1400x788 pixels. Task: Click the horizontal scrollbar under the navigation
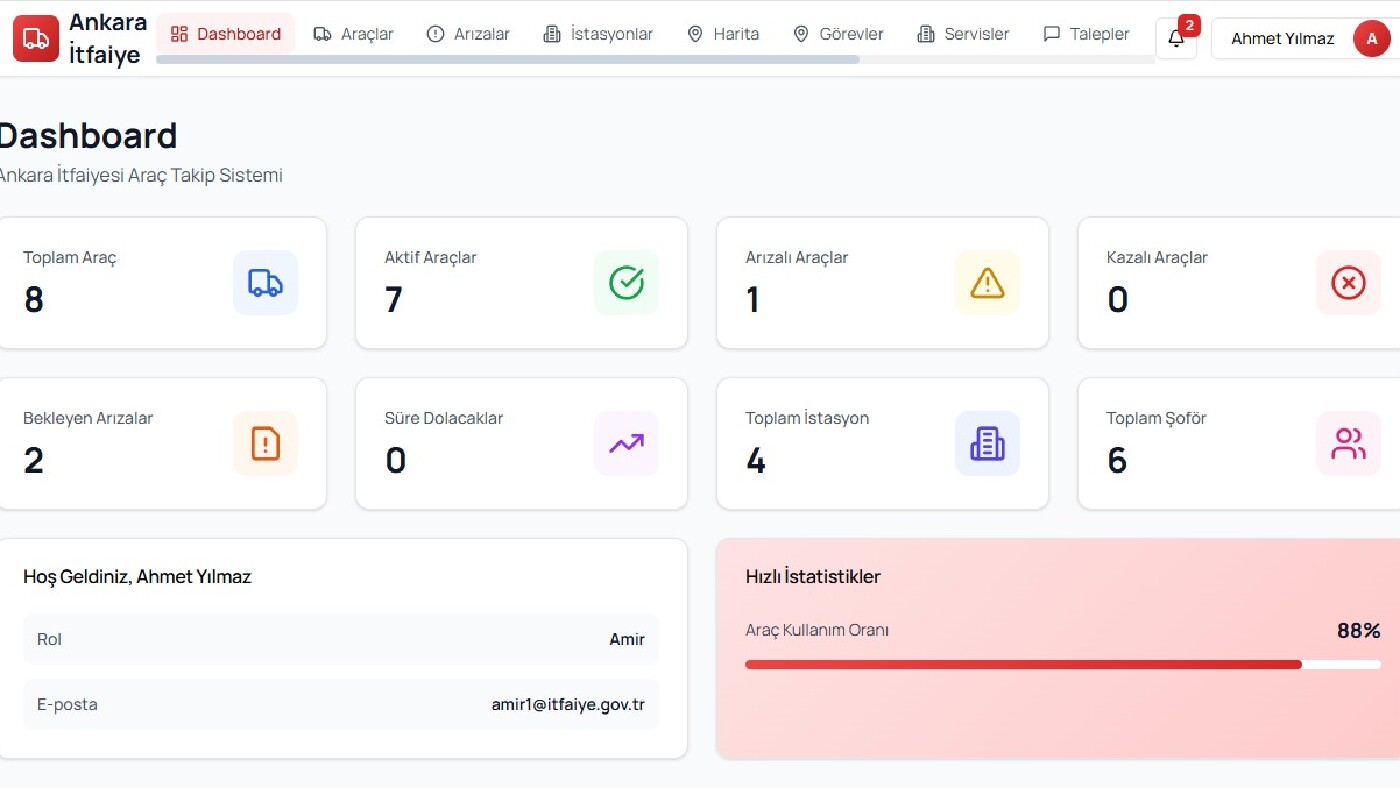click(508, 59)
